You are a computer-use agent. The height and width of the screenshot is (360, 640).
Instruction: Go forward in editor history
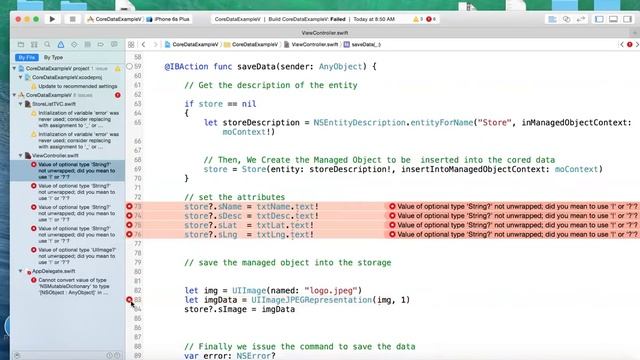click(155, 44)
